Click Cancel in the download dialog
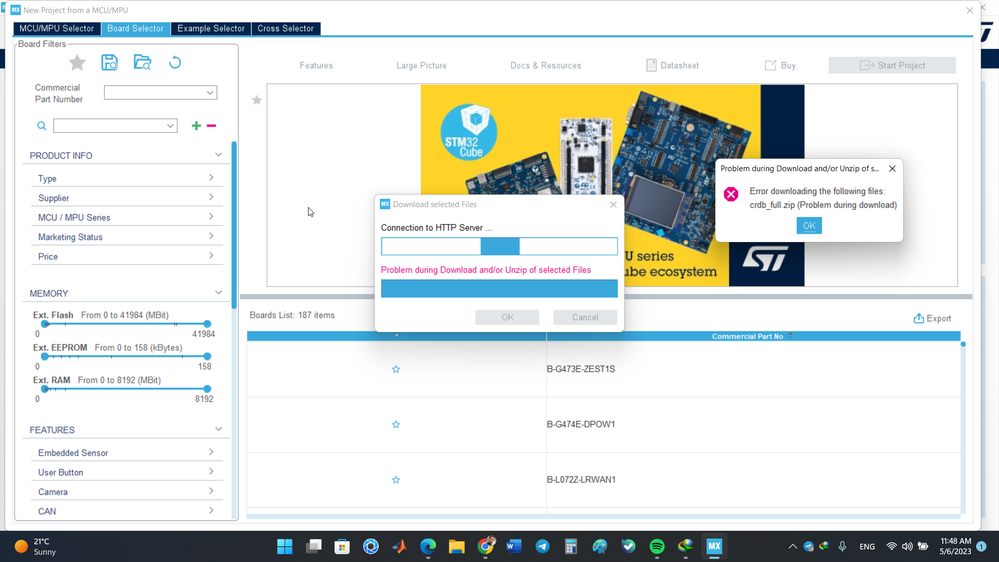 585,317
